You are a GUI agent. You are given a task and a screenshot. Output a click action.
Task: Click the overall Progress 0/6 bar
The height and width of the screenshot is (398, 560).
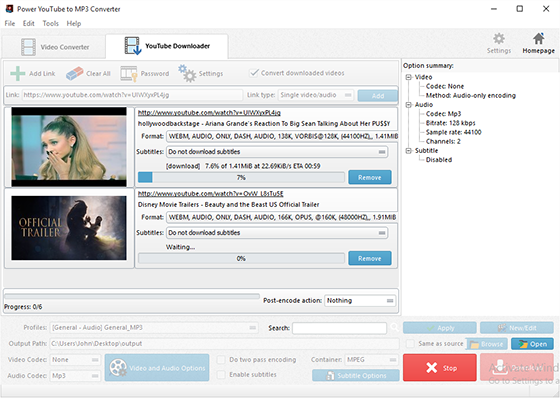[132, 297]
